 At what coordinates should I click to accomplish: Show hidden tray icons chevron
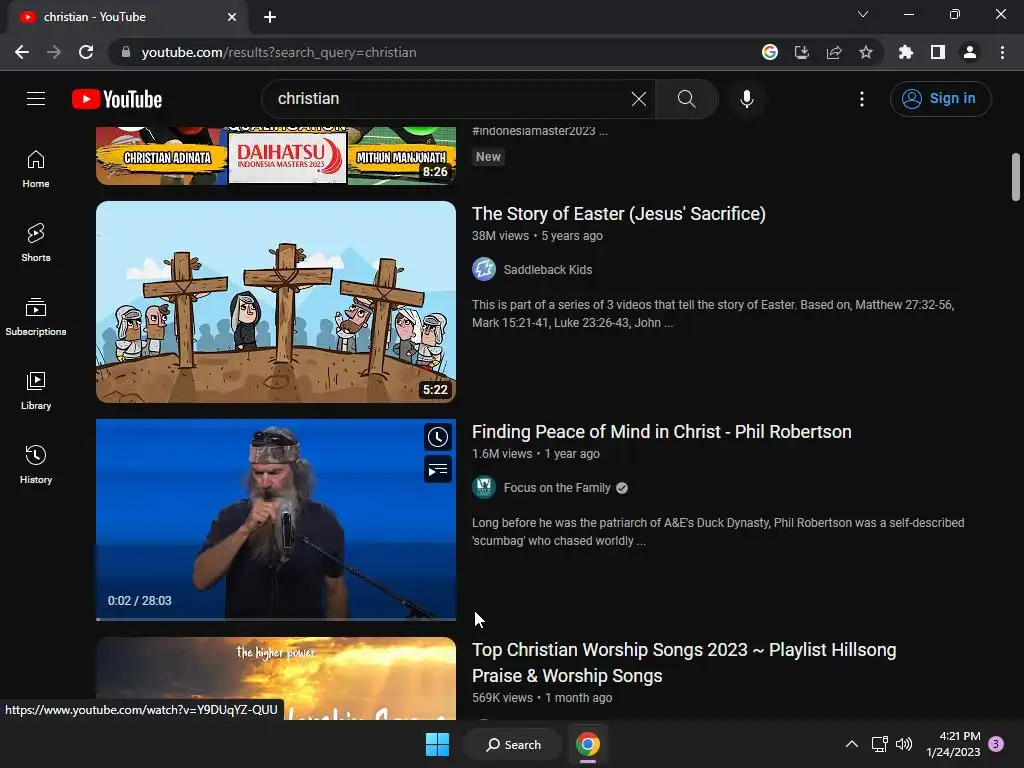pos(852,744)
